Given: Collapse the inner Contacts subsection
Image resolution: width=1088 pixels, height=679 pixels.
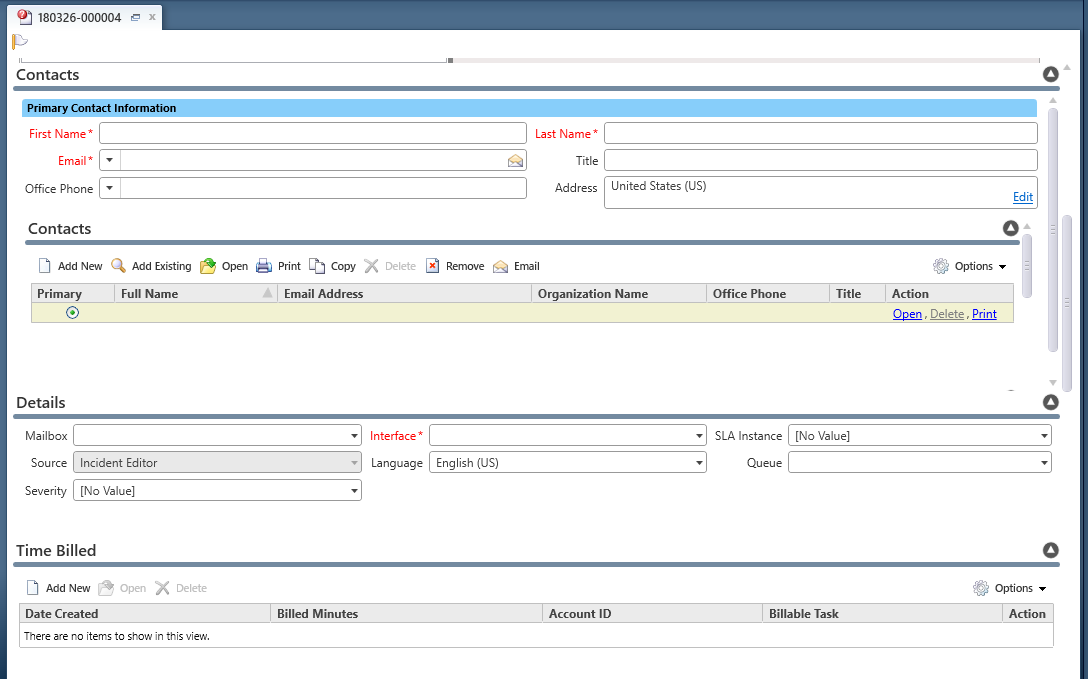Looking at the screenshot, I should point(1010,228).
